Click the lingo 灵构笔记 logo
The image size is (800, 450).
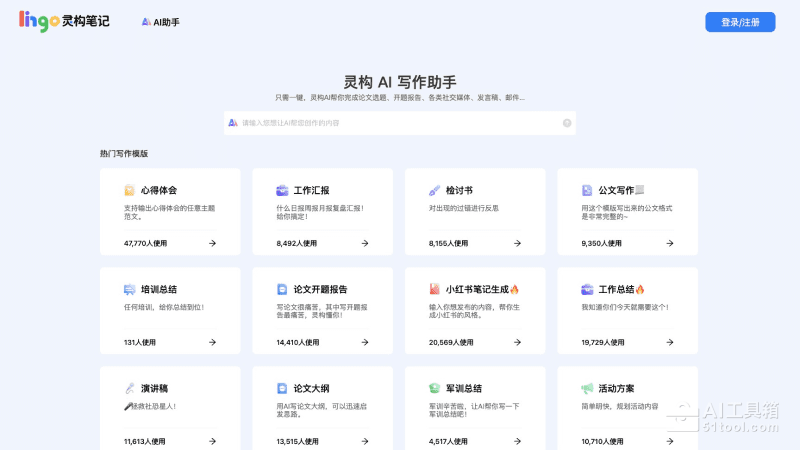point(64,21)
